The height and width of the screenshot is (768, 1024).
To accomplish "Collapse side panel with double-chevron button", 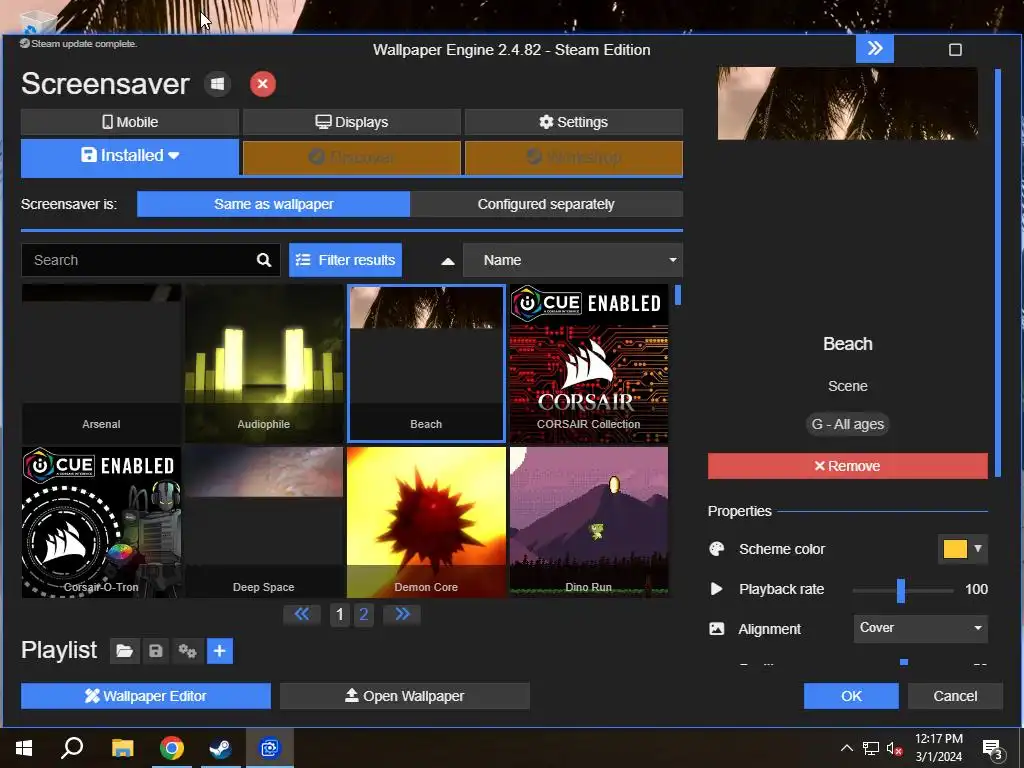I will (x=875, y=49).
